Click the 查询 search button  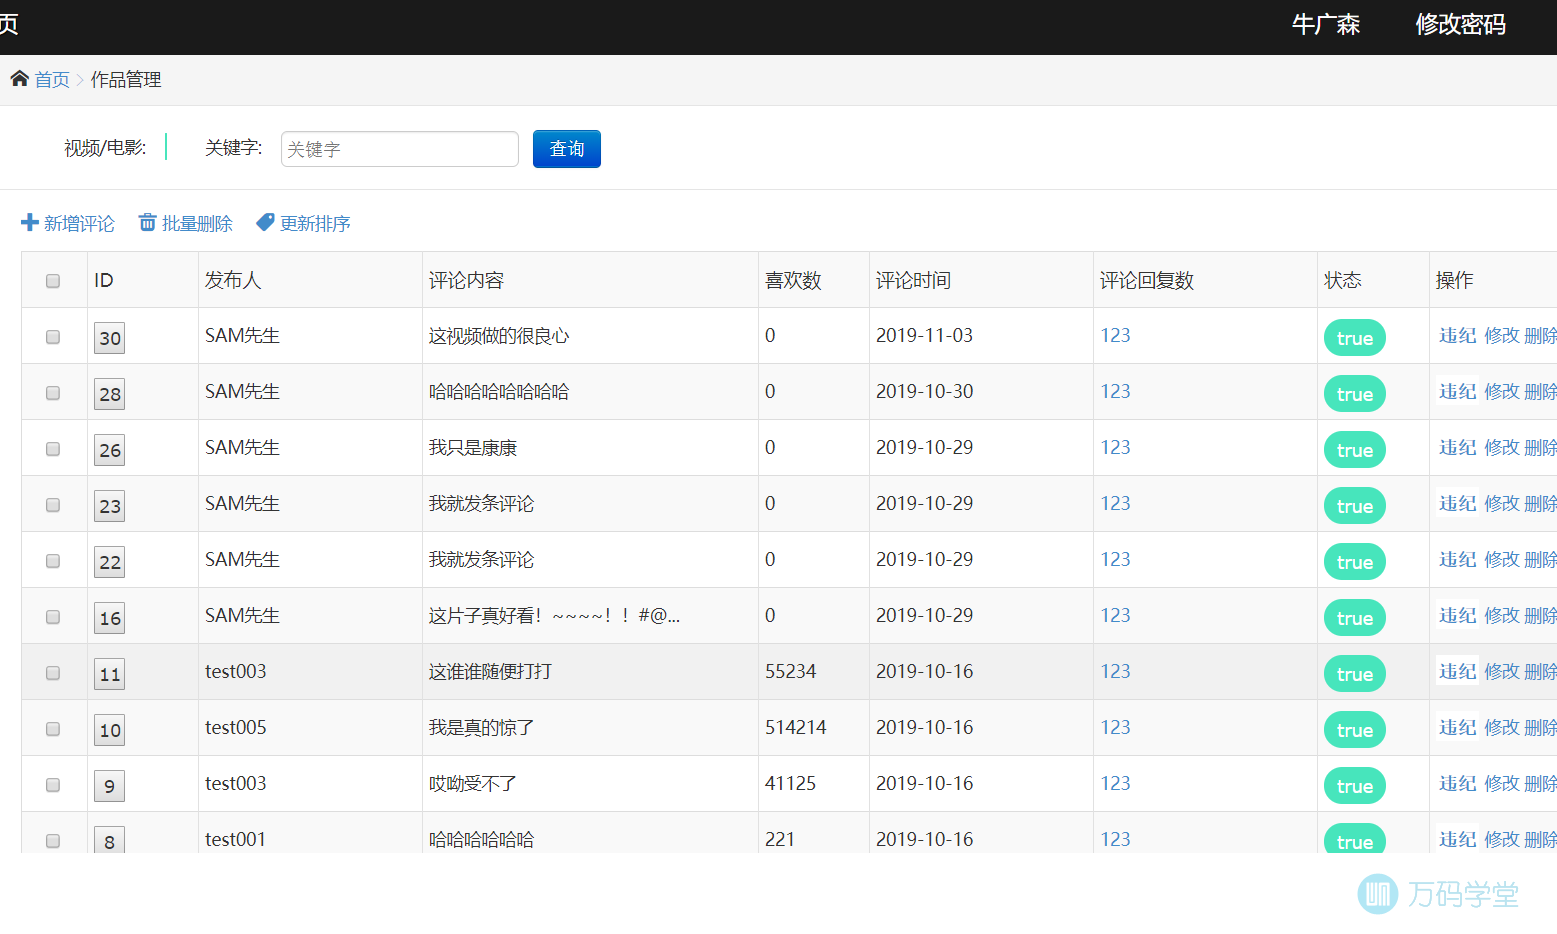(567, 149)
